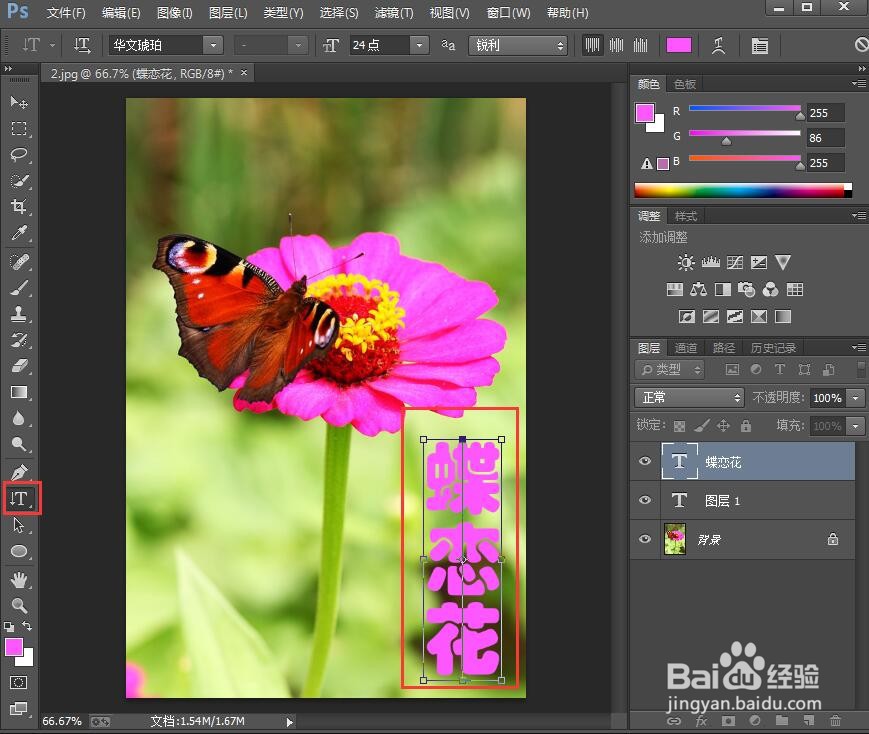
Task: Select the Quick Selection tool
Action: (19, 181)
